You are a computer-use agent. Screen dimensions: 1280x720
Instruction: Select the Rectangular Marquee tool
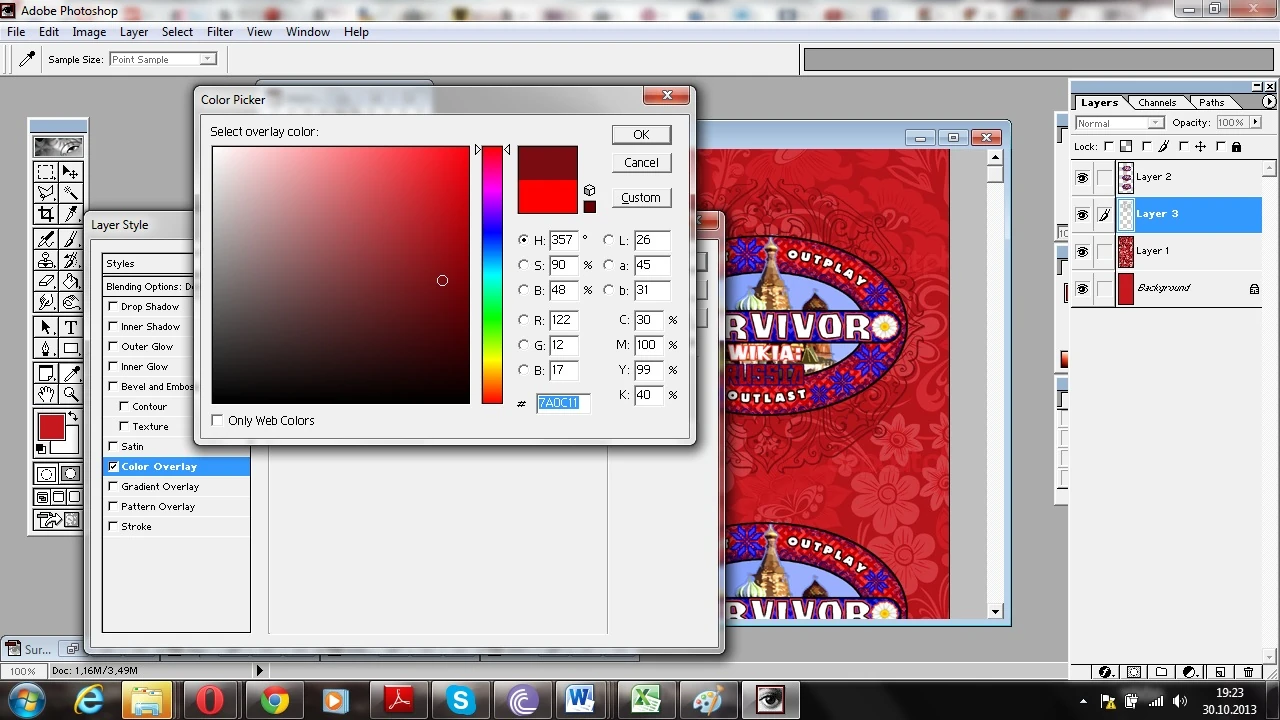pyautogui.click(x=46, y=173)
